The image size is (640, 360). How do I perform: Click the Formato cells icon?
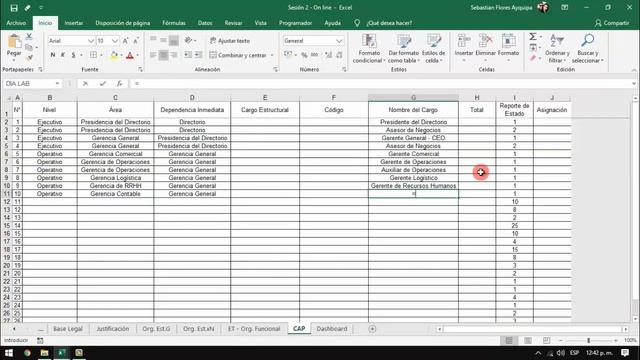pos(508,41)
